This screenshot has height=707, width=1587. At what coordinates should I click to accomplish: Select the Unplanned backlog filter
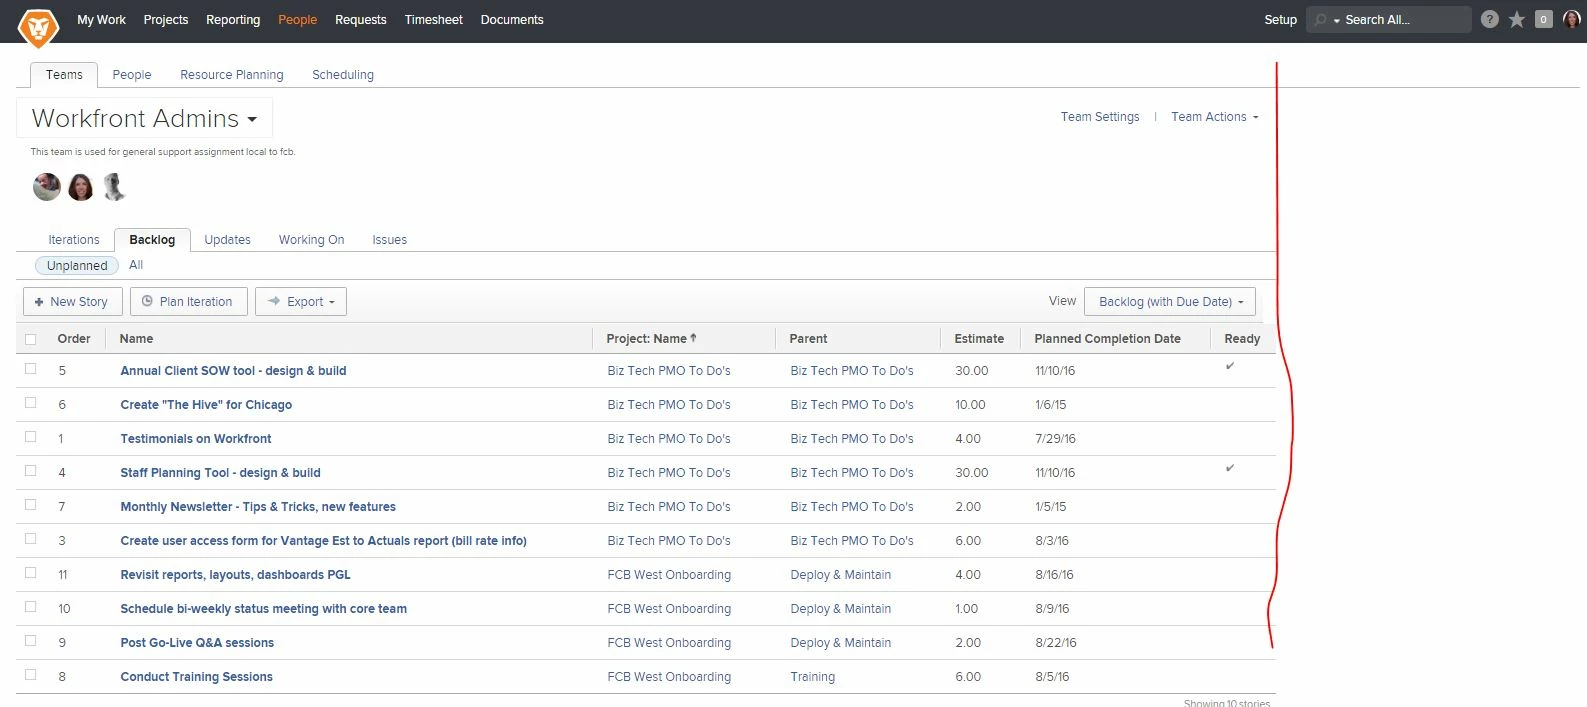[77, 266]
